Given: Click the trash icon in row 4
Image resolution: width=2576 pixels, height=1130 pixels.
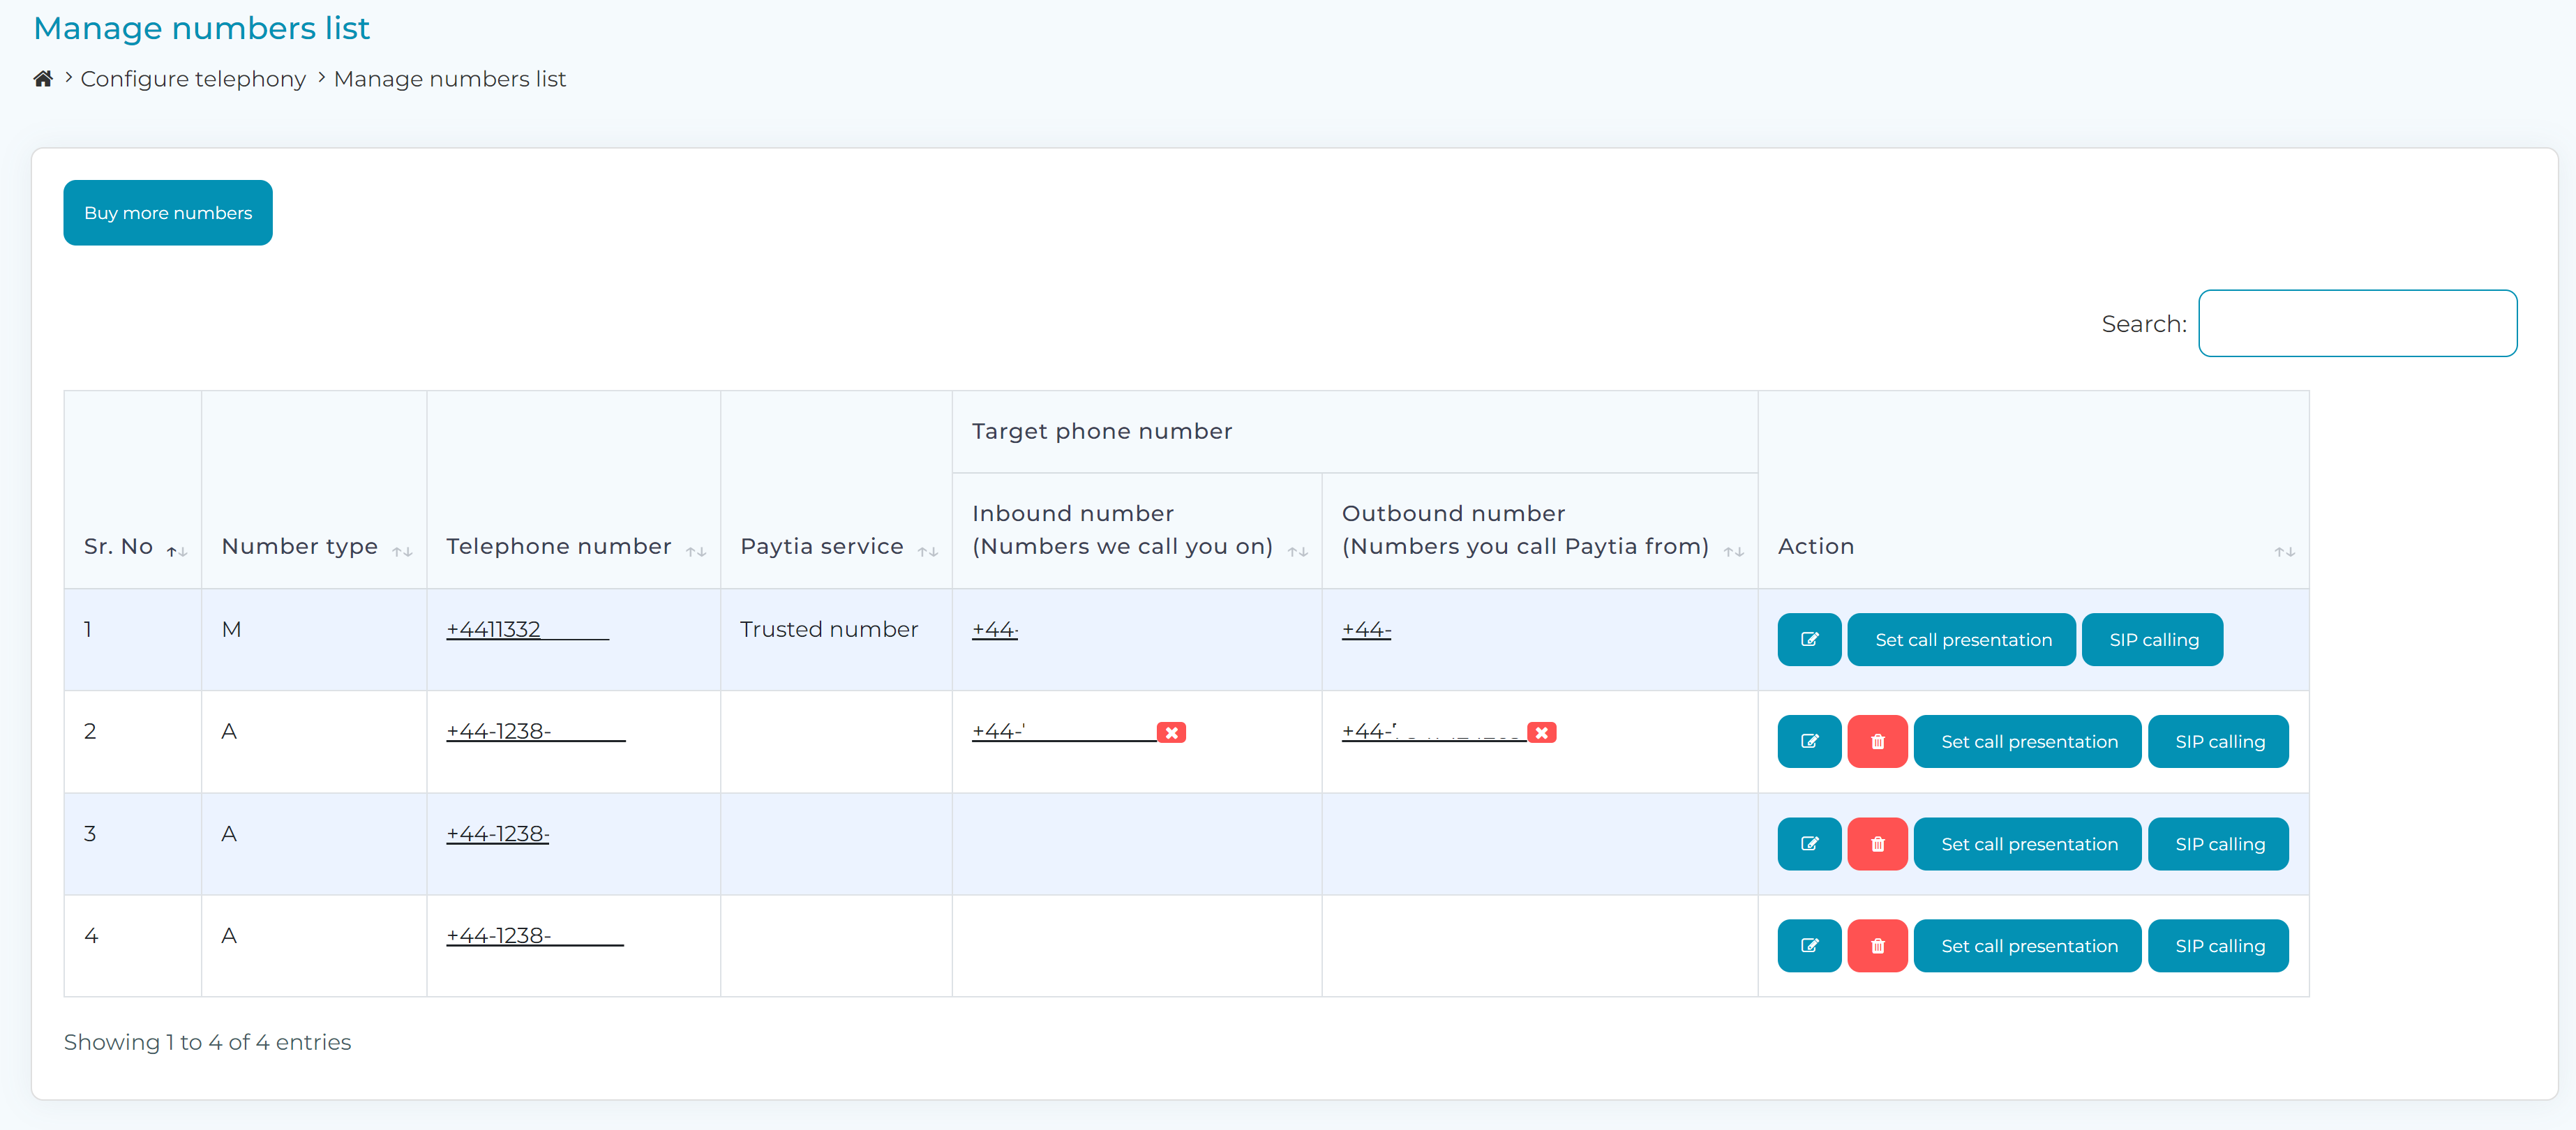Looking at the screenshot, I should [1877, 946].
